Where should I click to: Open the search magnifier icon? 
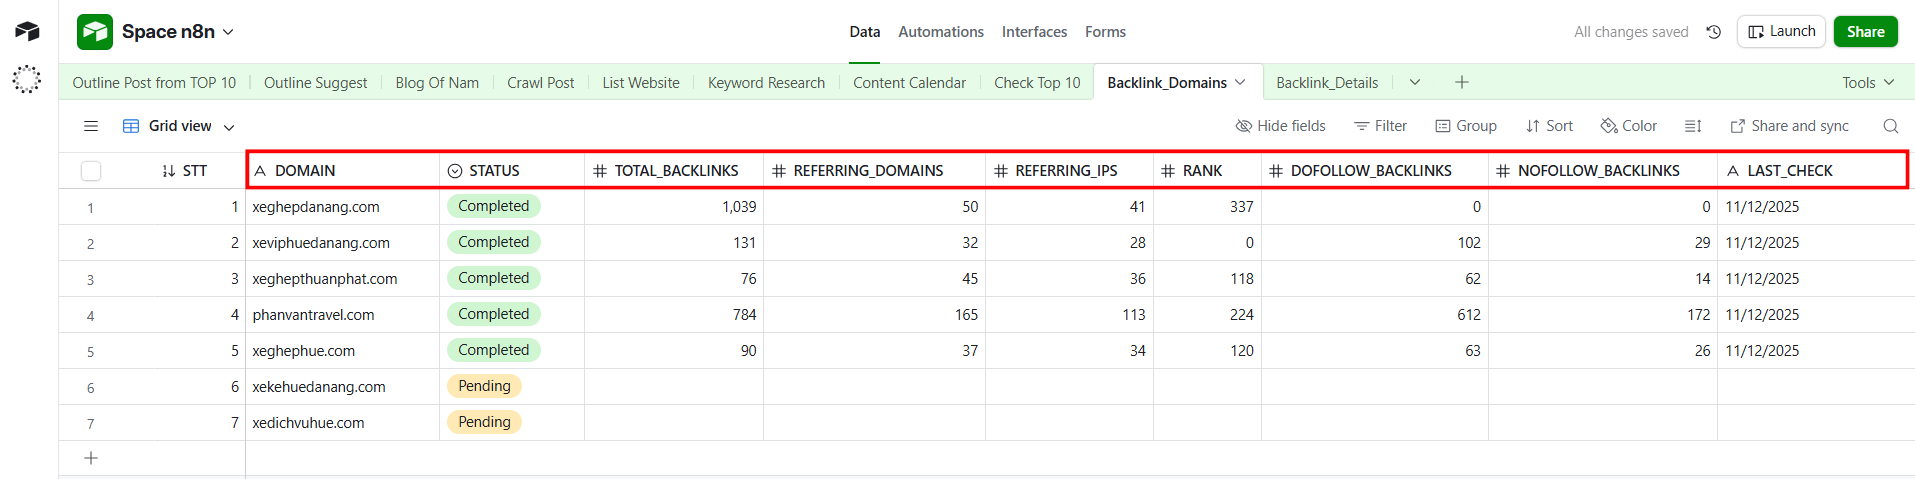tap(1890, 126)
